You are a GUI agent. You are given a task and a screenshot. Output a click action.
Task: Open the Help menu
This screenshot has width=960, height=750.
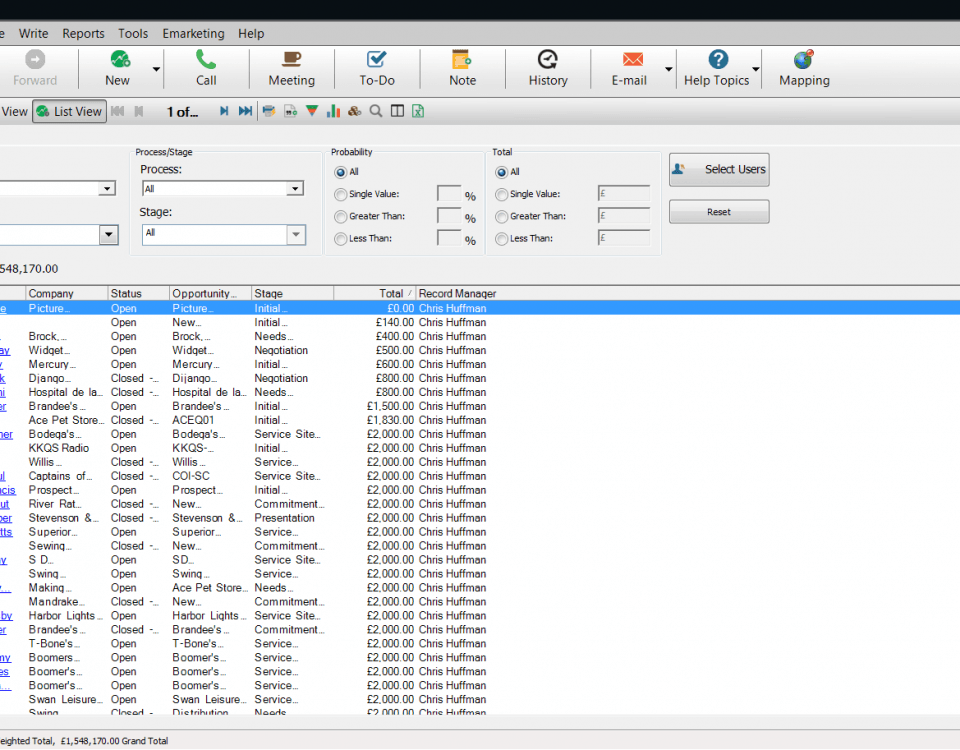[251, 34]
